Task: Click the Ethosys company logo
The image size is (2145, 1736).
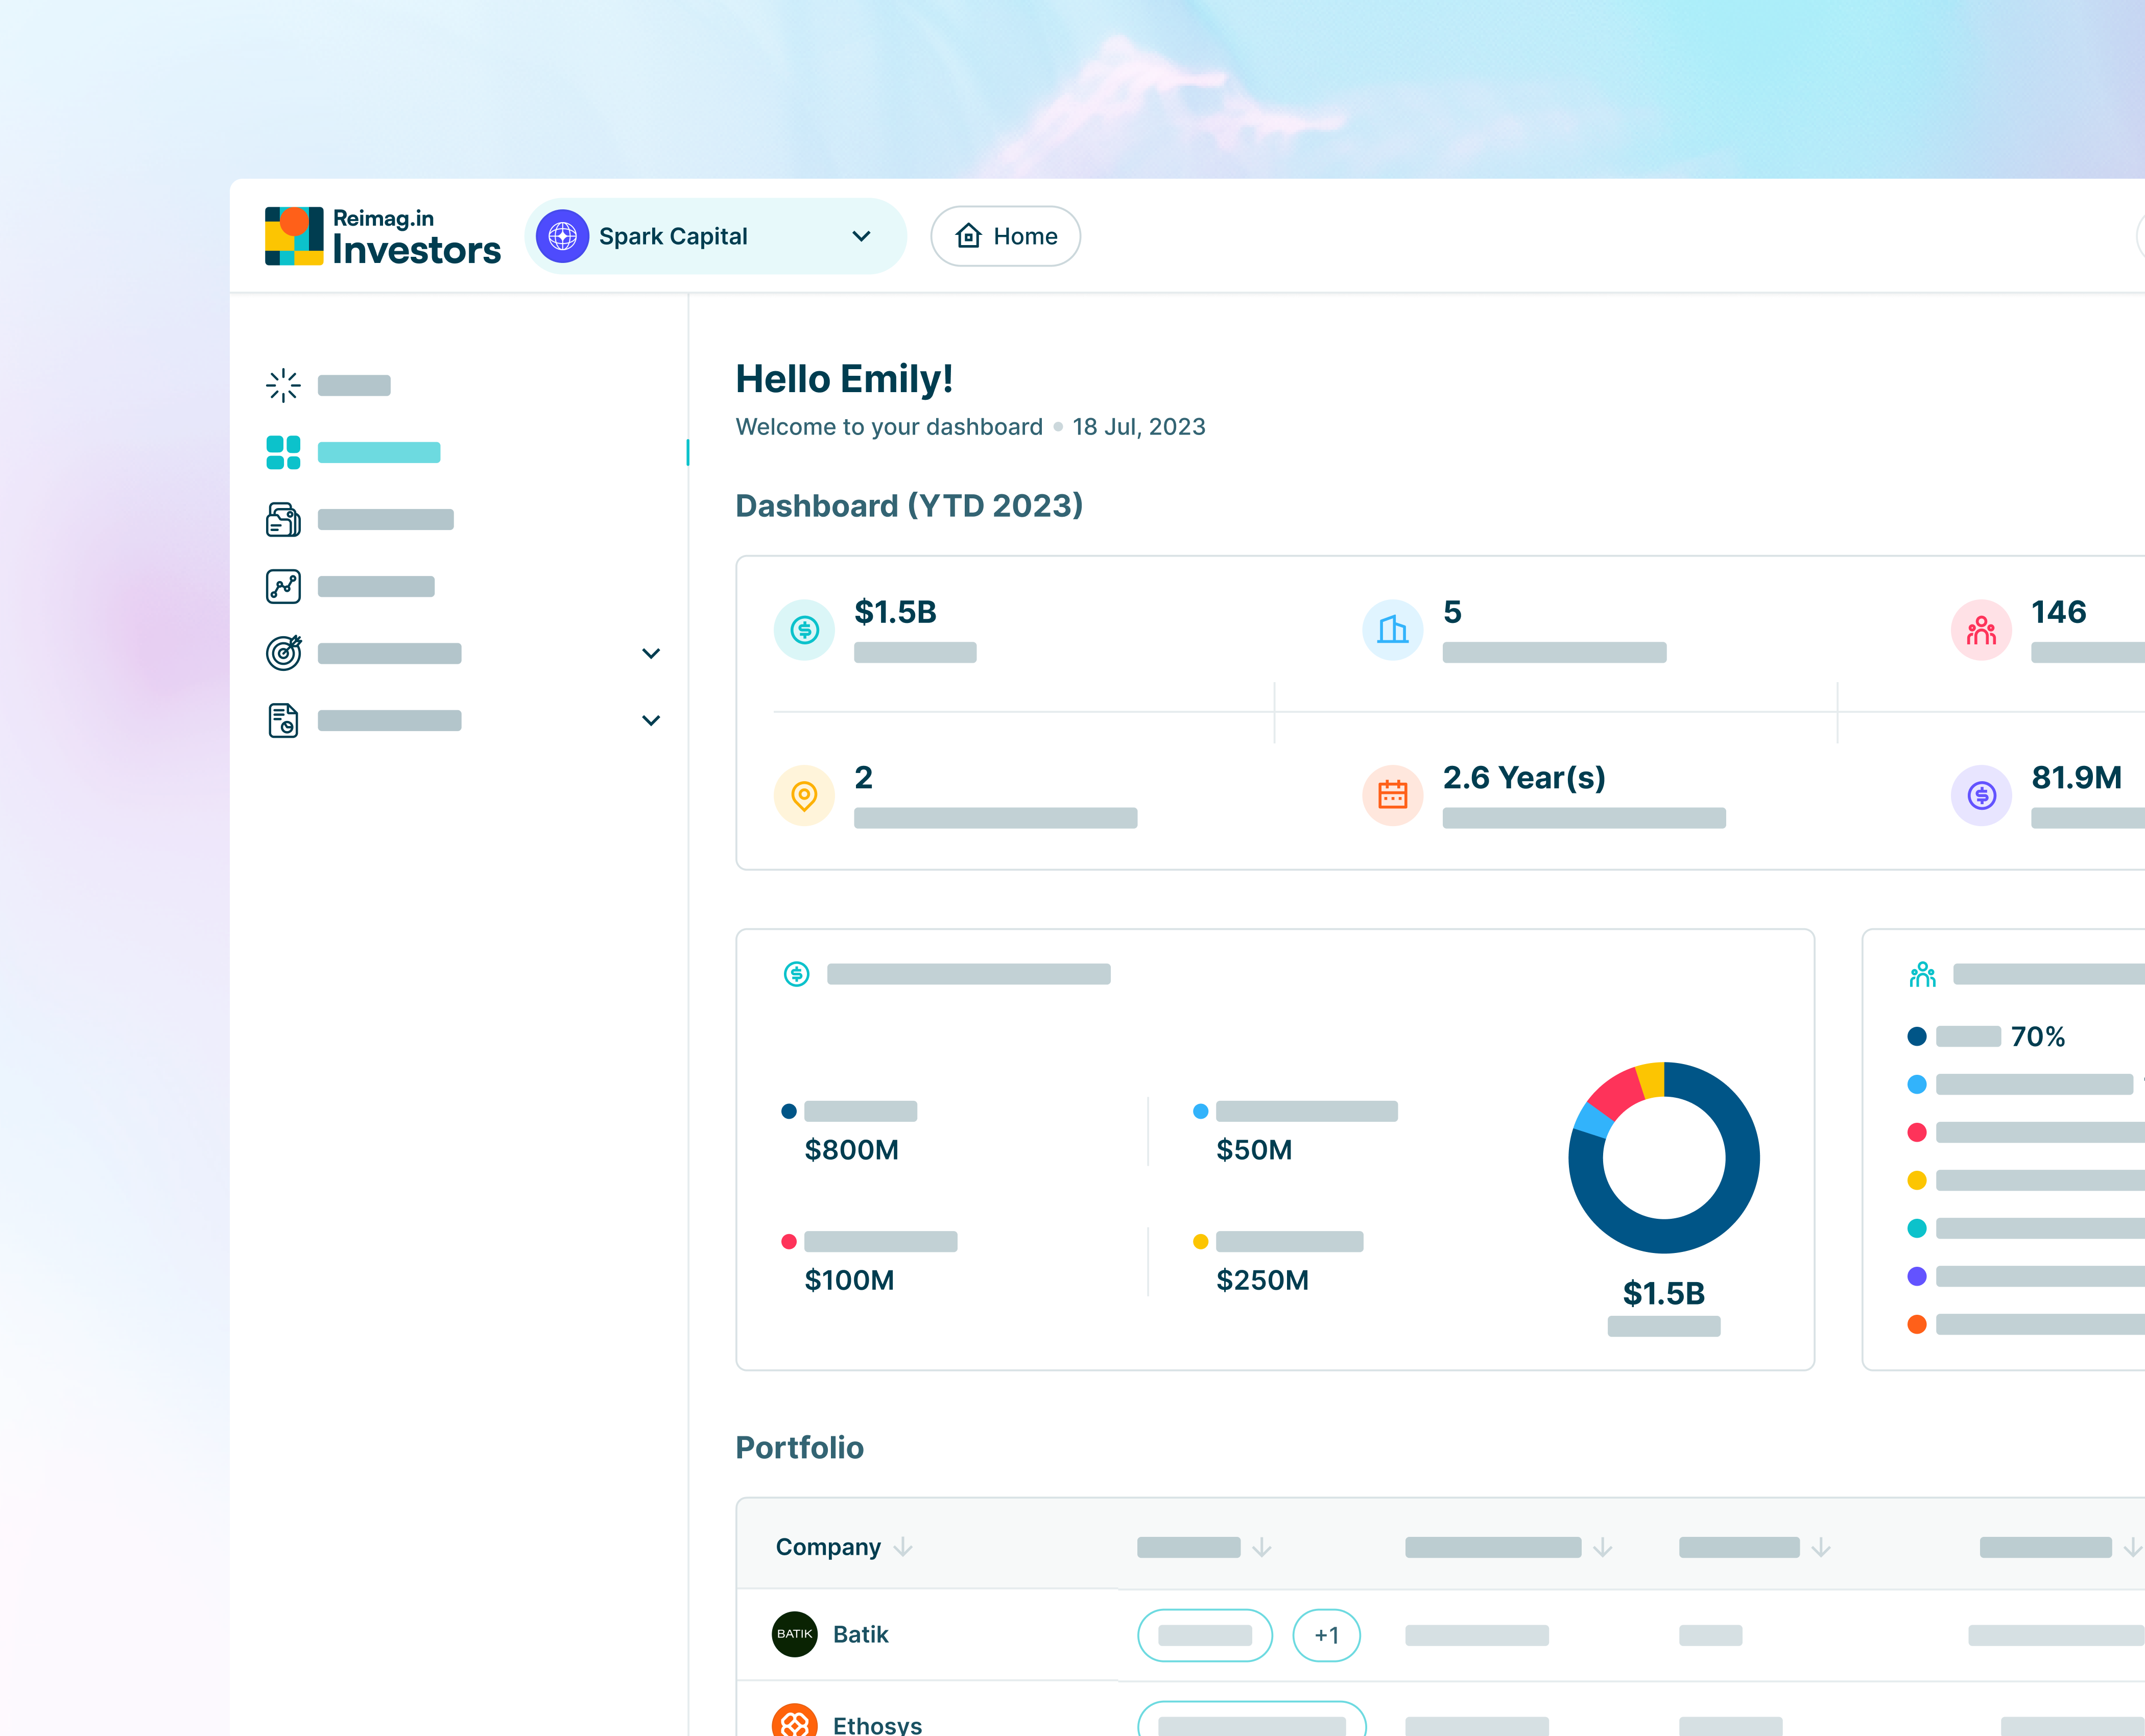Action: (x=794, y=1722)
